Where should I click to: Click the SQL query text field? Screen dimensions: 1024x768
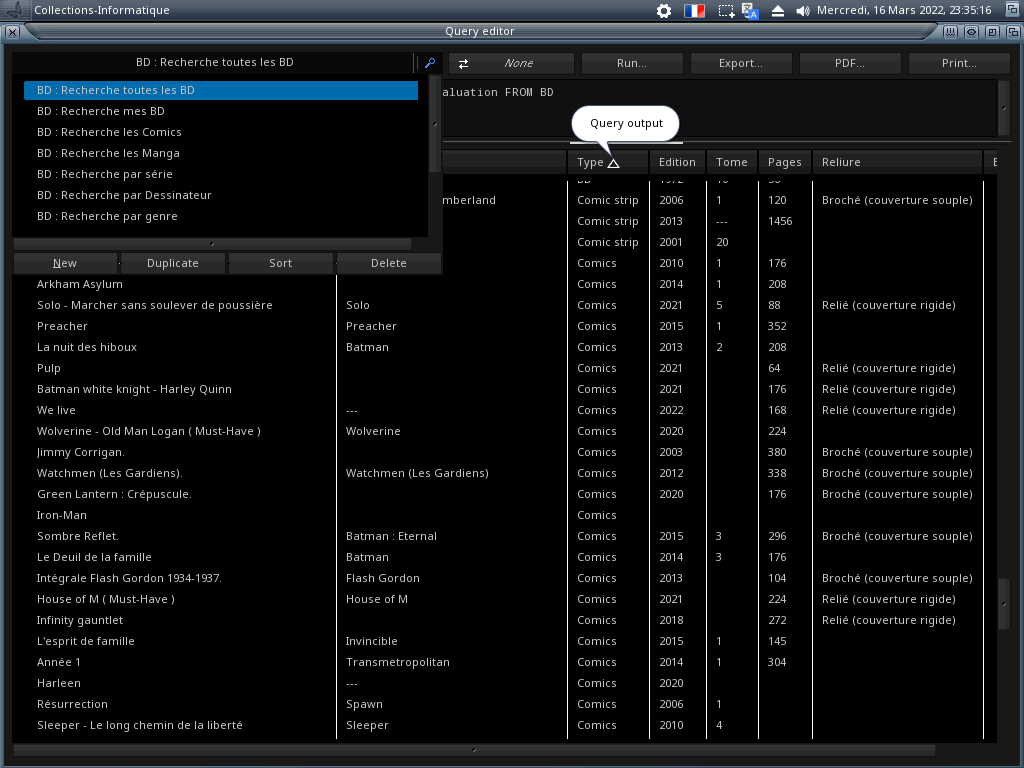(718, 108)
